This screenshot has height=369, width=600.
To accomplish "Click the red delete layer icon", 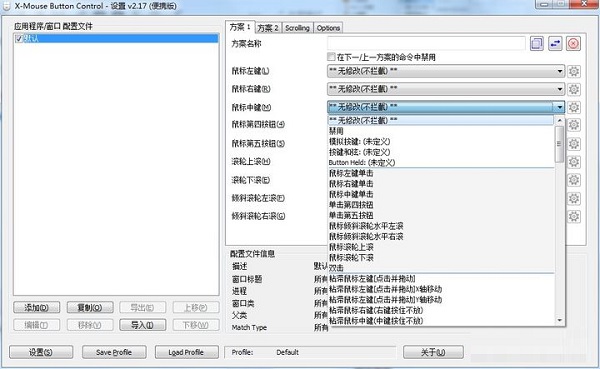I will click(x=573, y=44).
